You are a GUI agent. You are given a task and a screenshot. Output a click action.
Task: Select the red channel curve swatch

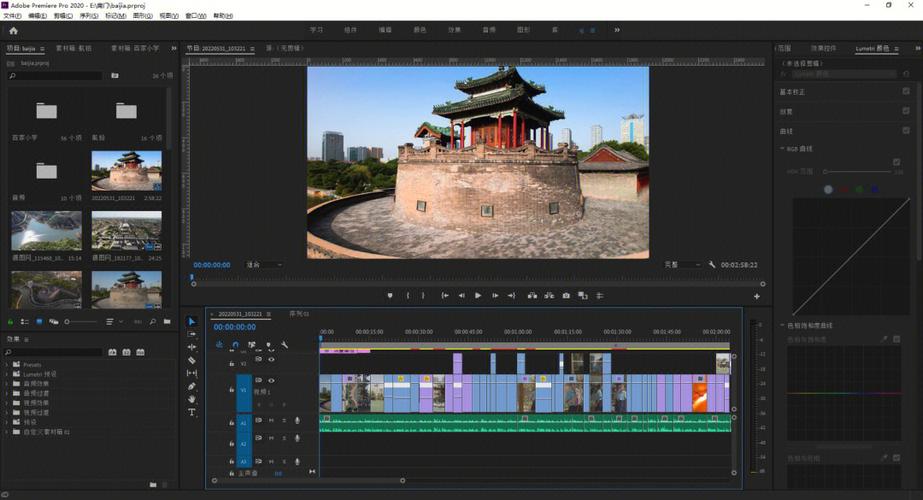[844, 190]
